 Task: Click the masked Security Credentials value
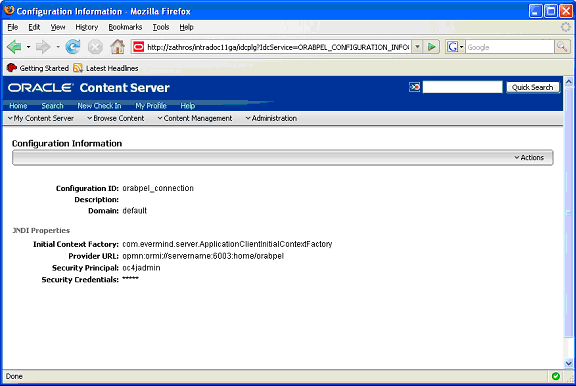(x=130, y=279)
